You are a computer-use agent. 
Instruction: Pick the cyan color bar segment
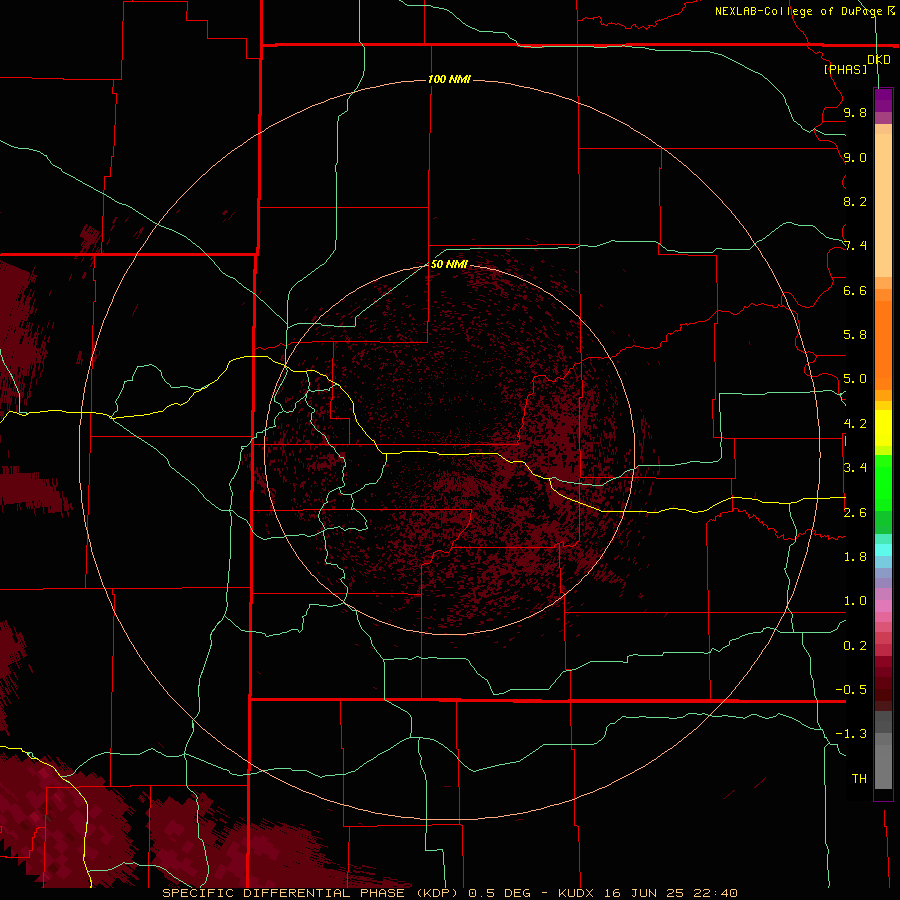[883, 550]
